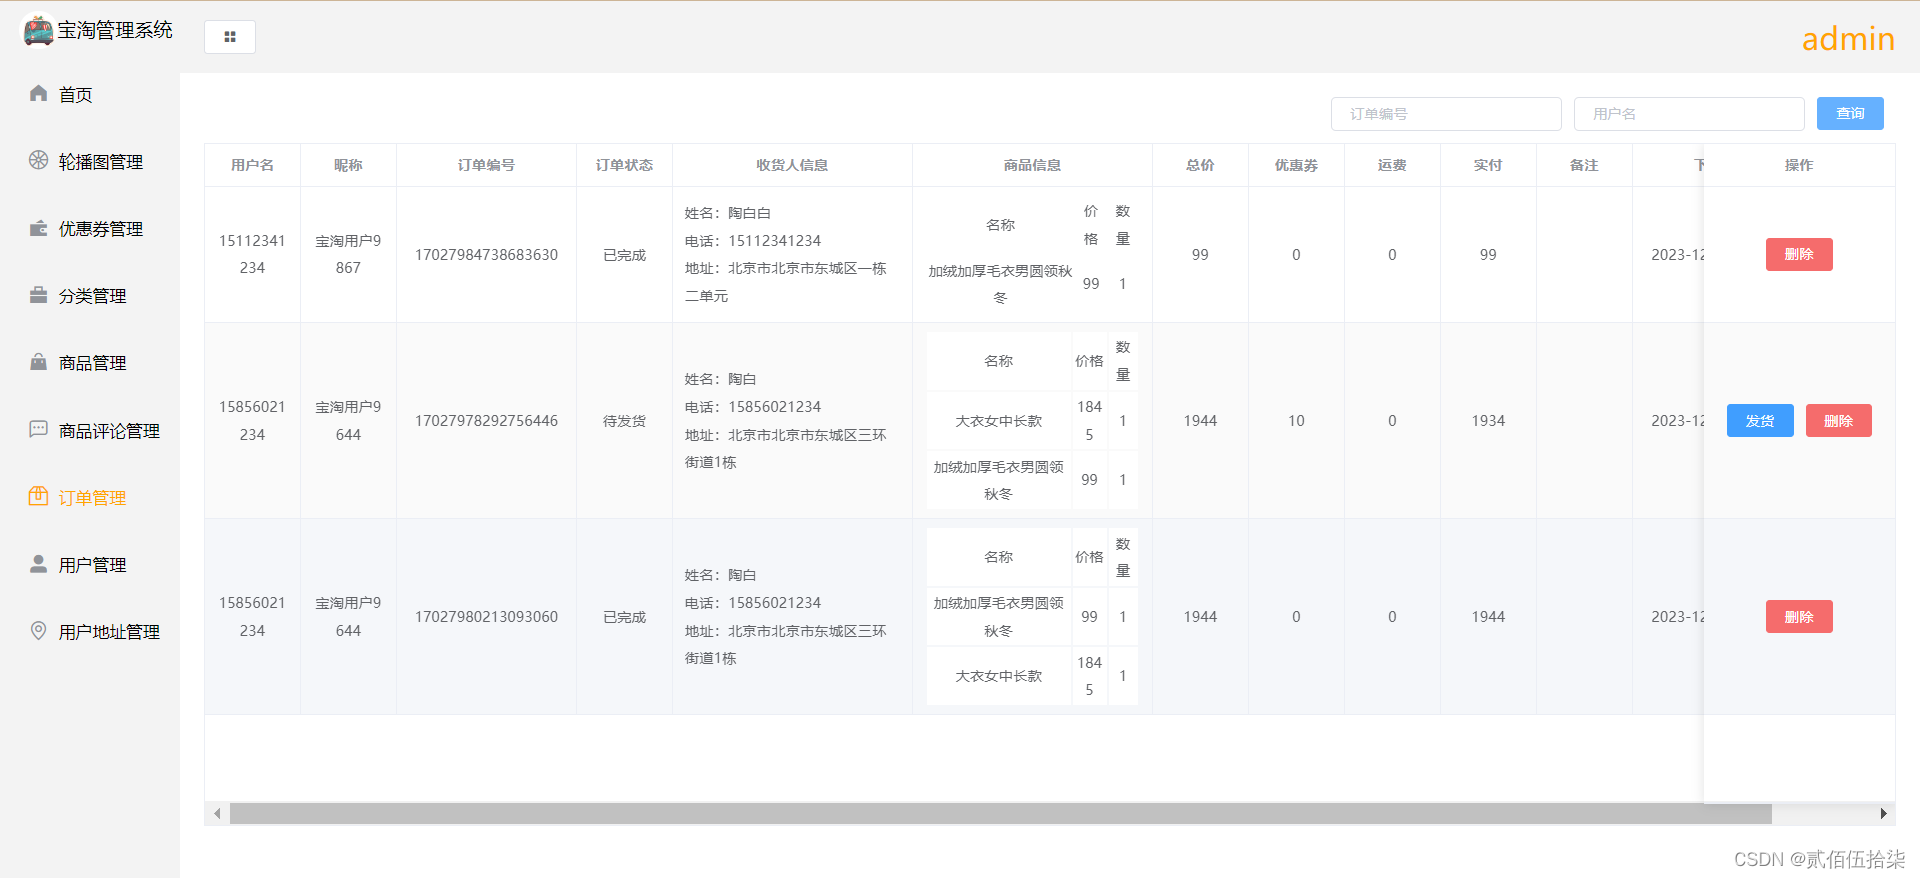
Task: Focus the 用户名 search field
Action: point(1689,114)
